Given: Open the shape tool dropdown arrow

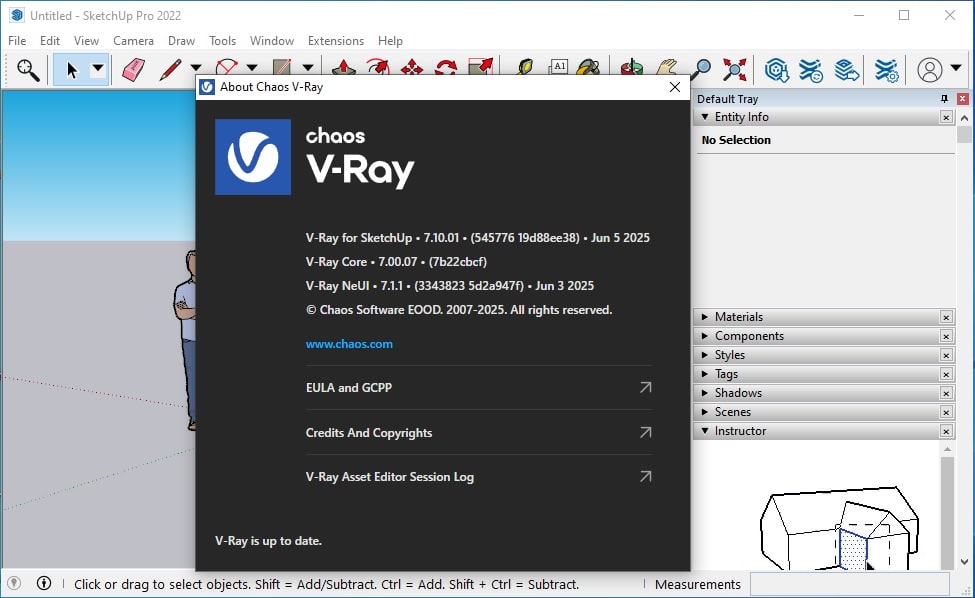Looking at the screenshot, I should (x=308, y=68).
